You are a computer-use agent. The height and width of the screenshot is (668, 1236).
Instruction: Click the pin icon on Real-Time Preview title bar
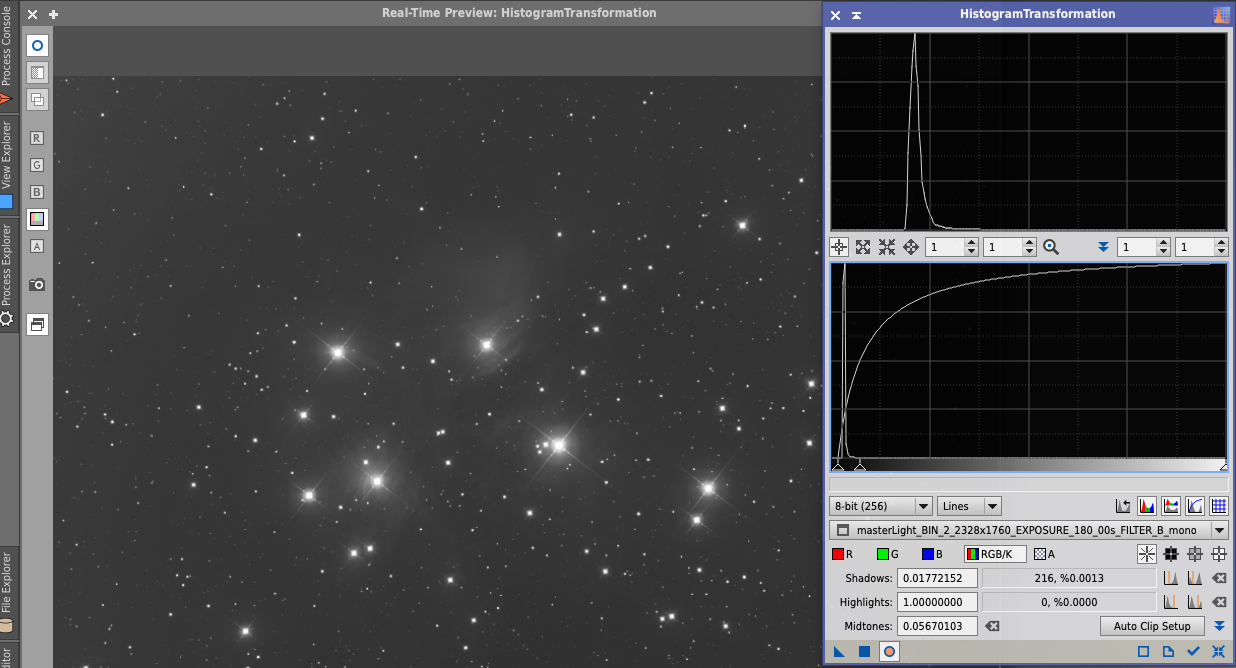point(54,14)
